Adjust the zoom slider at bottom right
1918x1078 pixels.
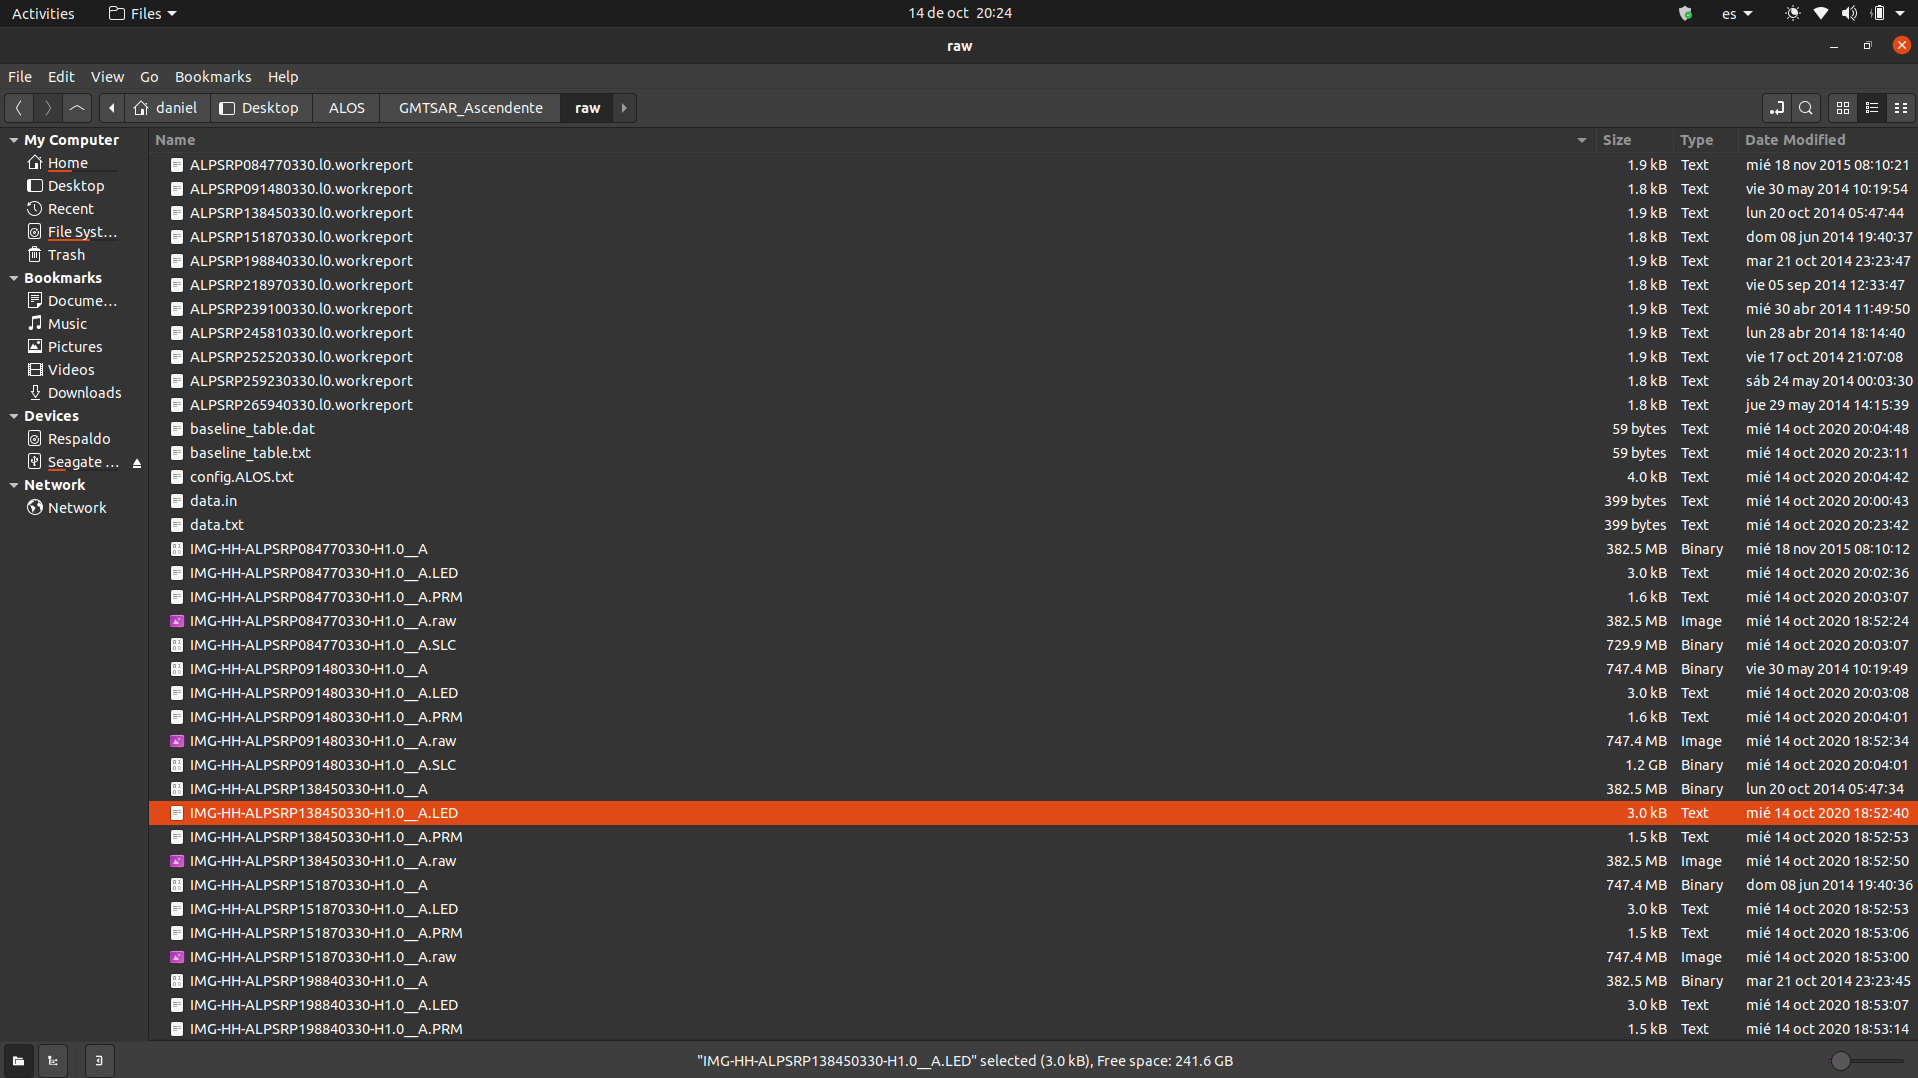tap(1843, 1063)
